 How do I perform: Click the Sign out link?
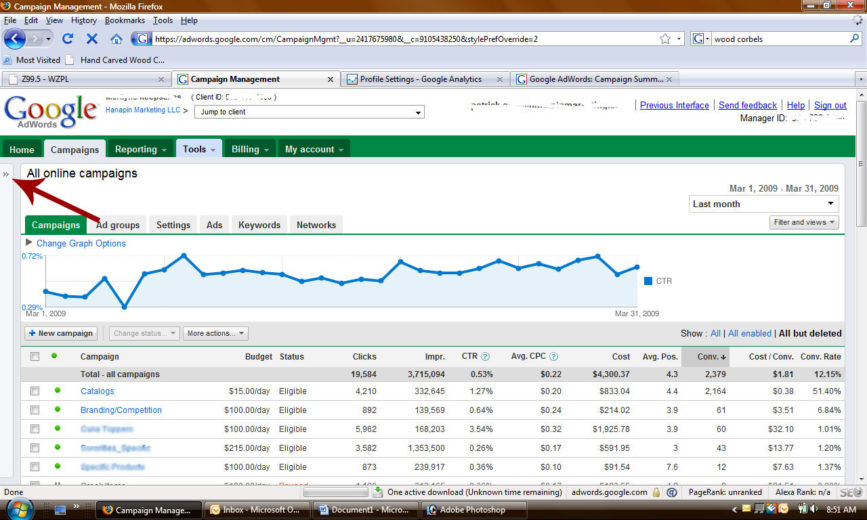830,105
